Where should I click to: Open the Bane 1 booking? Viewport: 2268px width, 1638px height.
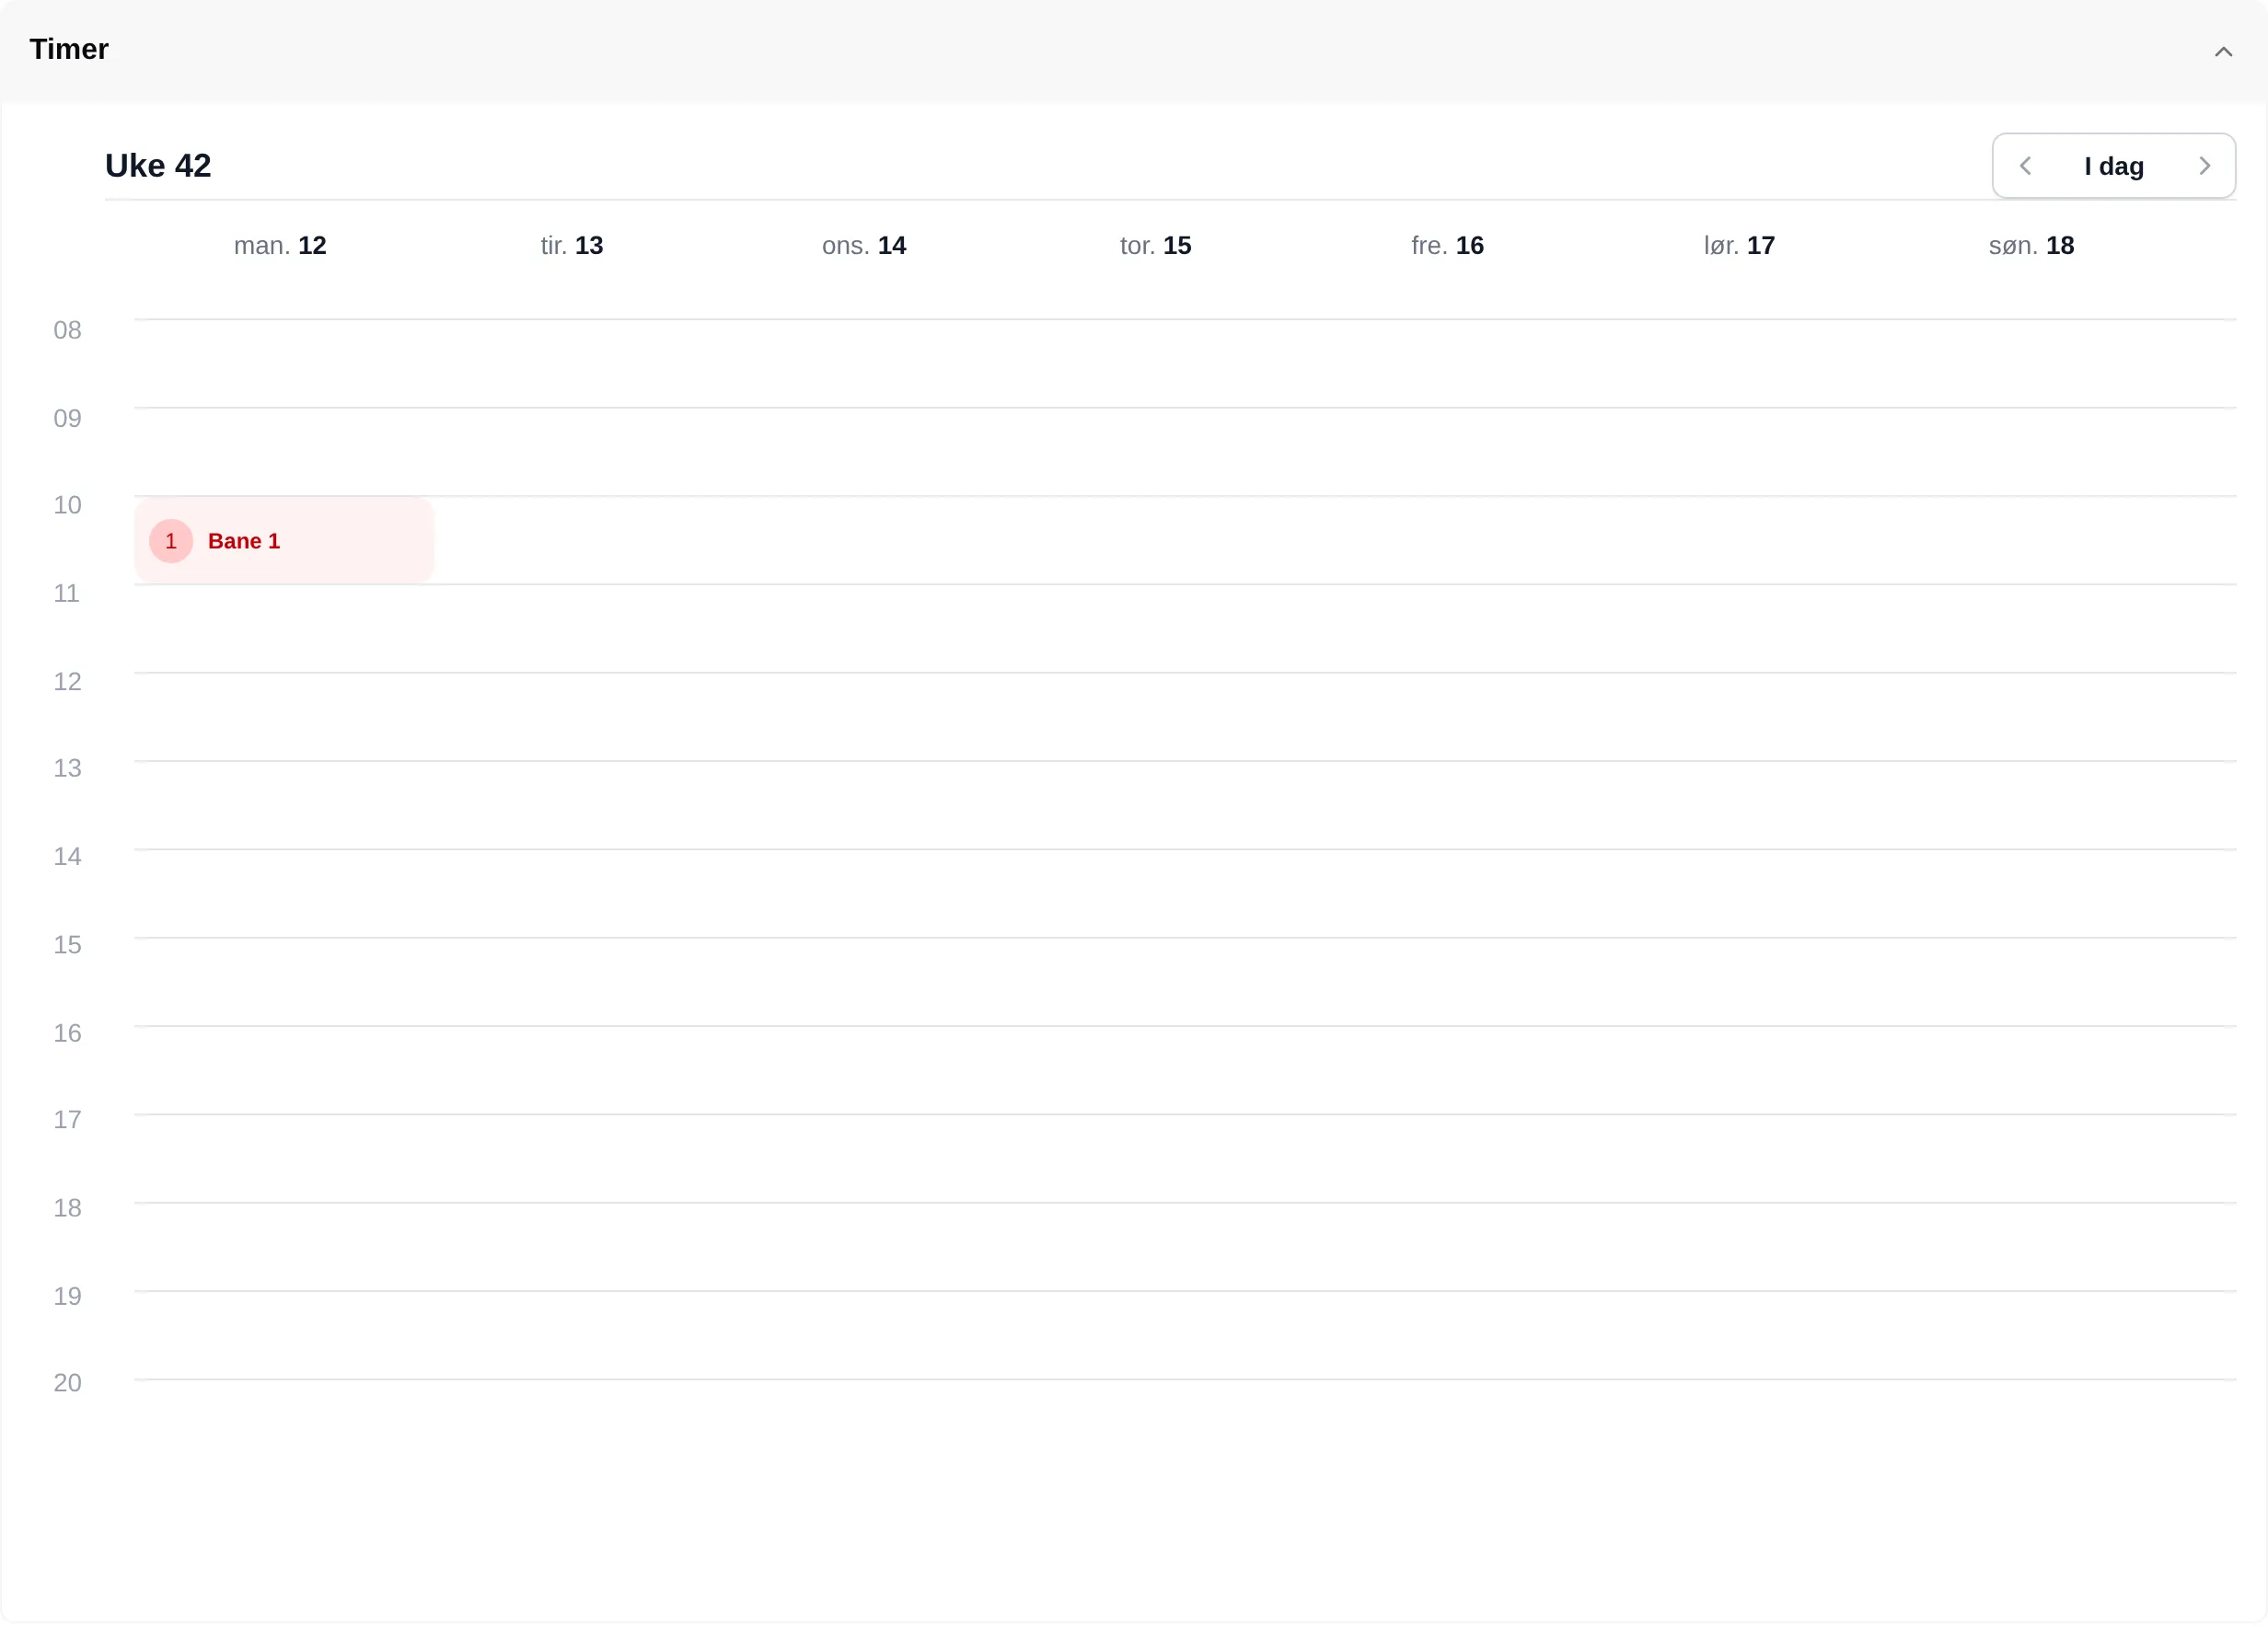[284, 541]
